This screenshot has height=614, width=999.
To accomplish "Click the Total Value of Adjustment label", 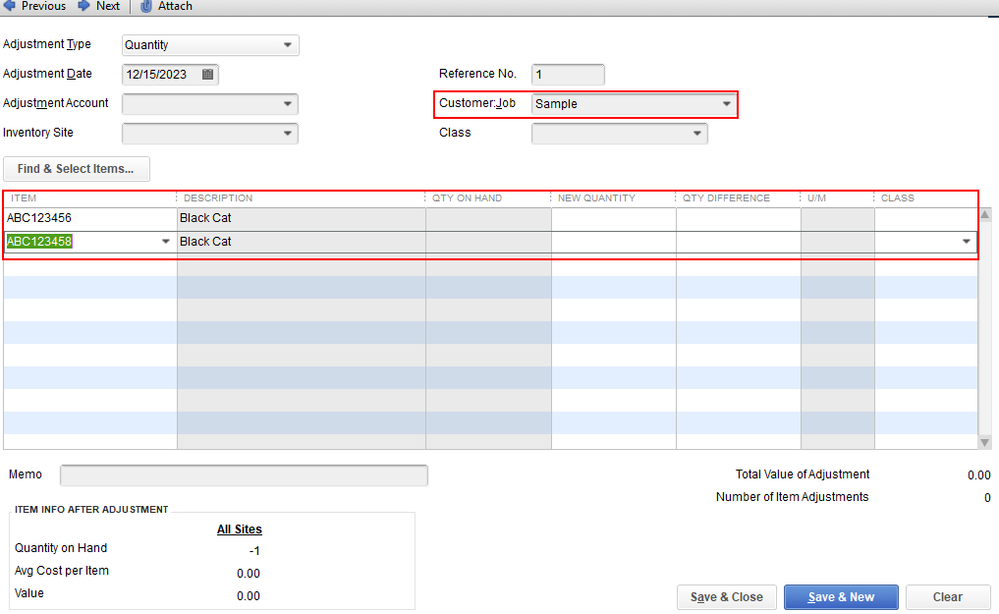I will 802,475.
